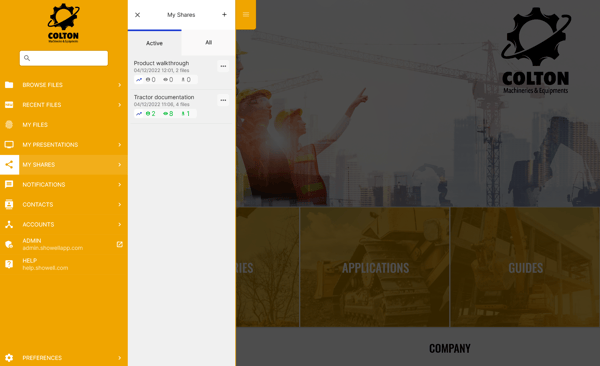The height and width of the screenshot is (366, 600).
Task: Add a new share with plus icon
Action: 224,15
